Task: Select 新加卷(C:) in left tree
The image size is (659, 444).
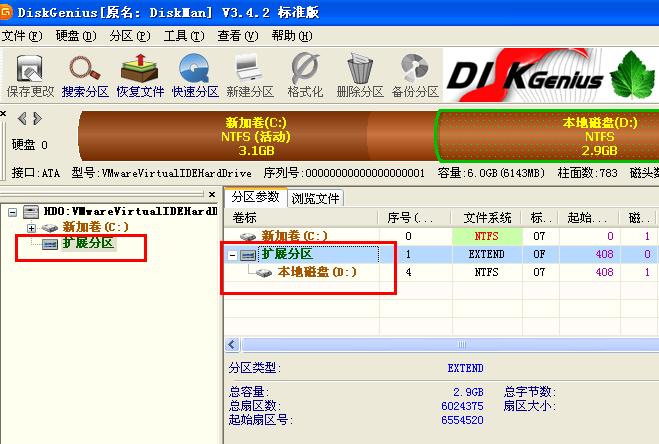Action: pyautogui.click(x=95, y=227)
